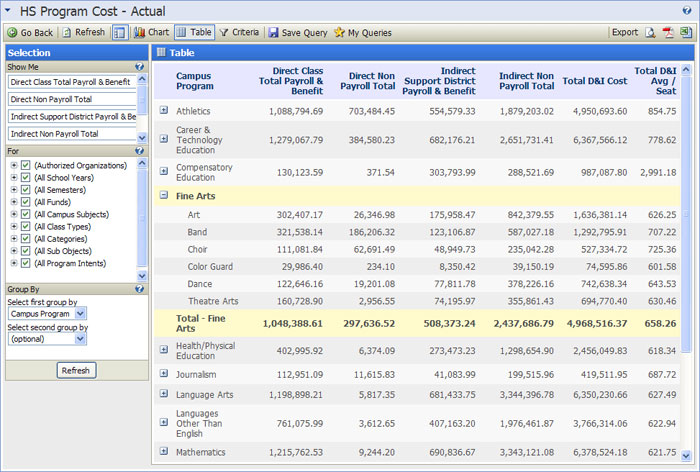
Task: Open the first group by Campus Program dropdown
Action: tap(47, 314)
